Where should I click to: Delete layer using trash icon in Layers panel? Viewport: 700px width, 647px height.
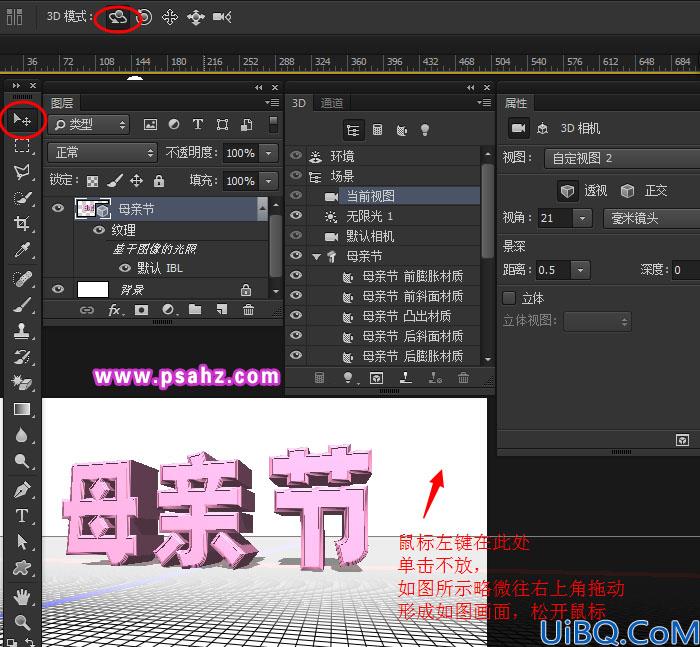coord(249,310)
